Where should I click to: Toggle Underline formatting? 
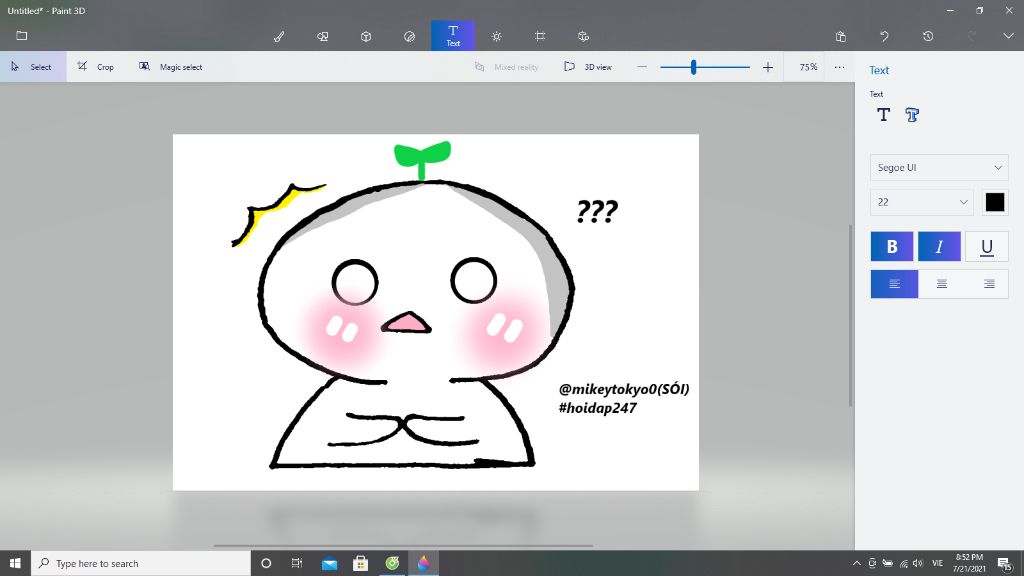(x=987, y=247)
